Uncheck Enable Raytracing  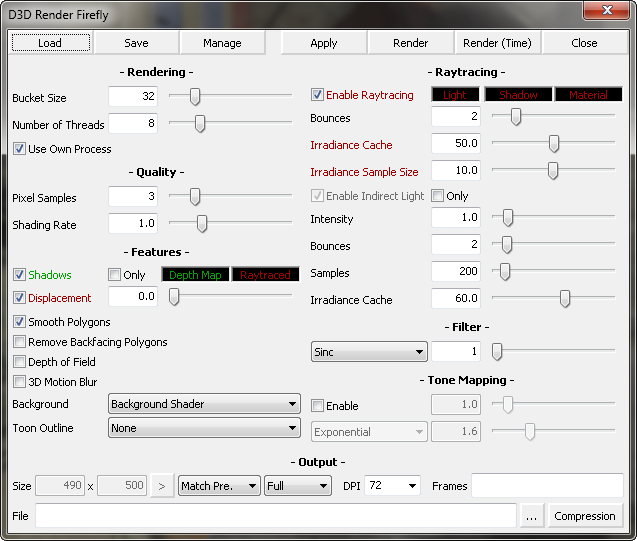[x=318, y=95]
